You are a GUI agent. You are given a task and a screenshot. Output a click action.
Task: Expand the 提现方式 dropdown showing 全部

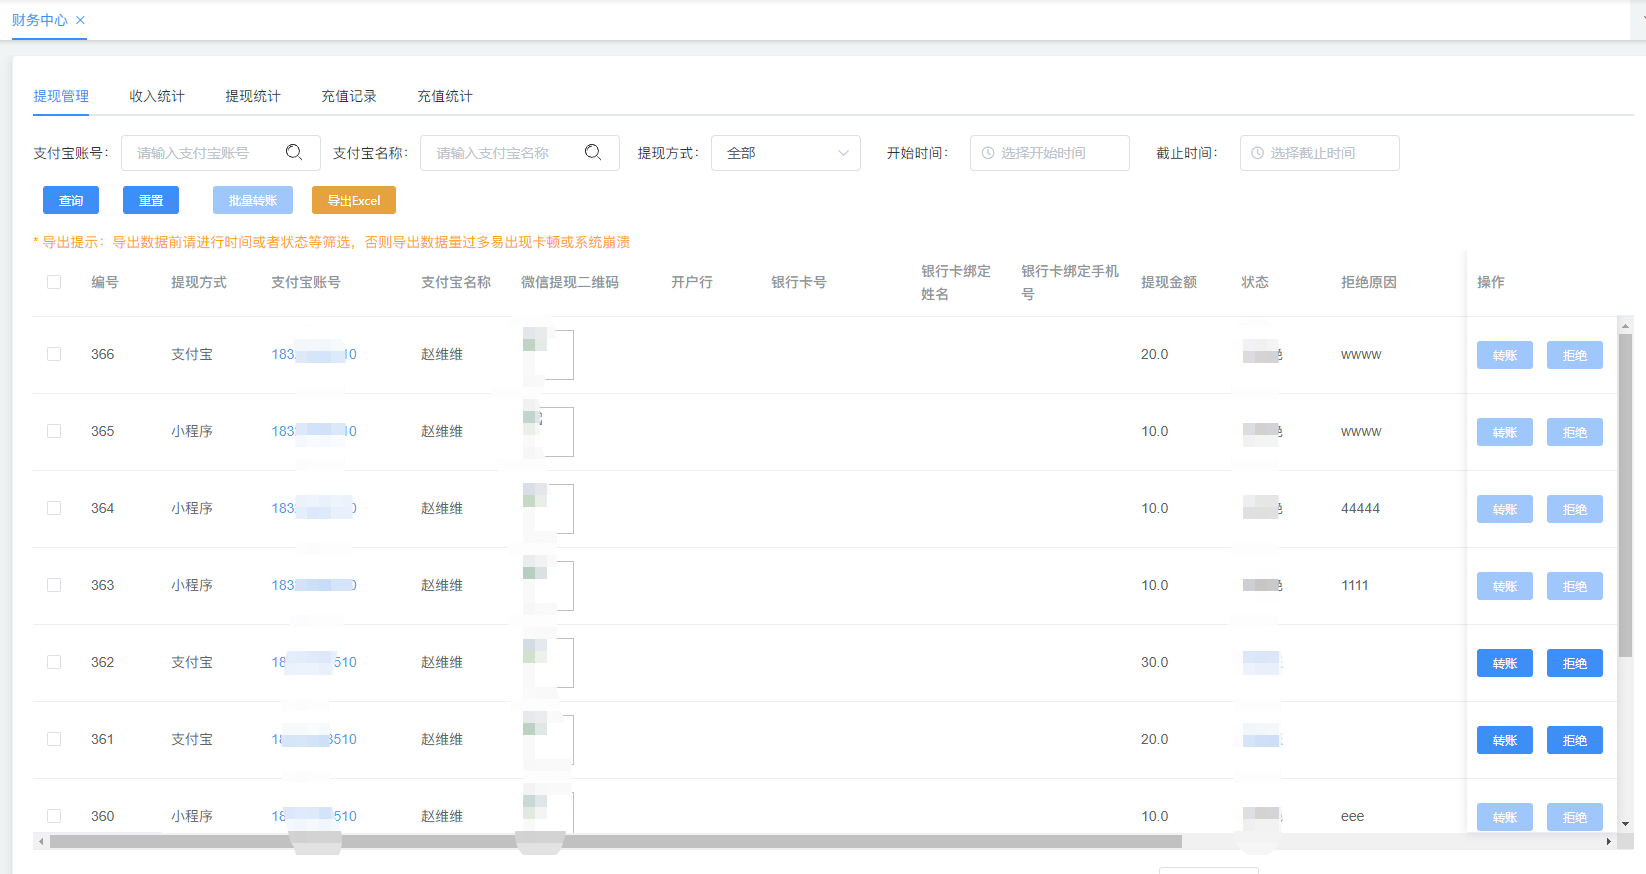click(786, 153)
